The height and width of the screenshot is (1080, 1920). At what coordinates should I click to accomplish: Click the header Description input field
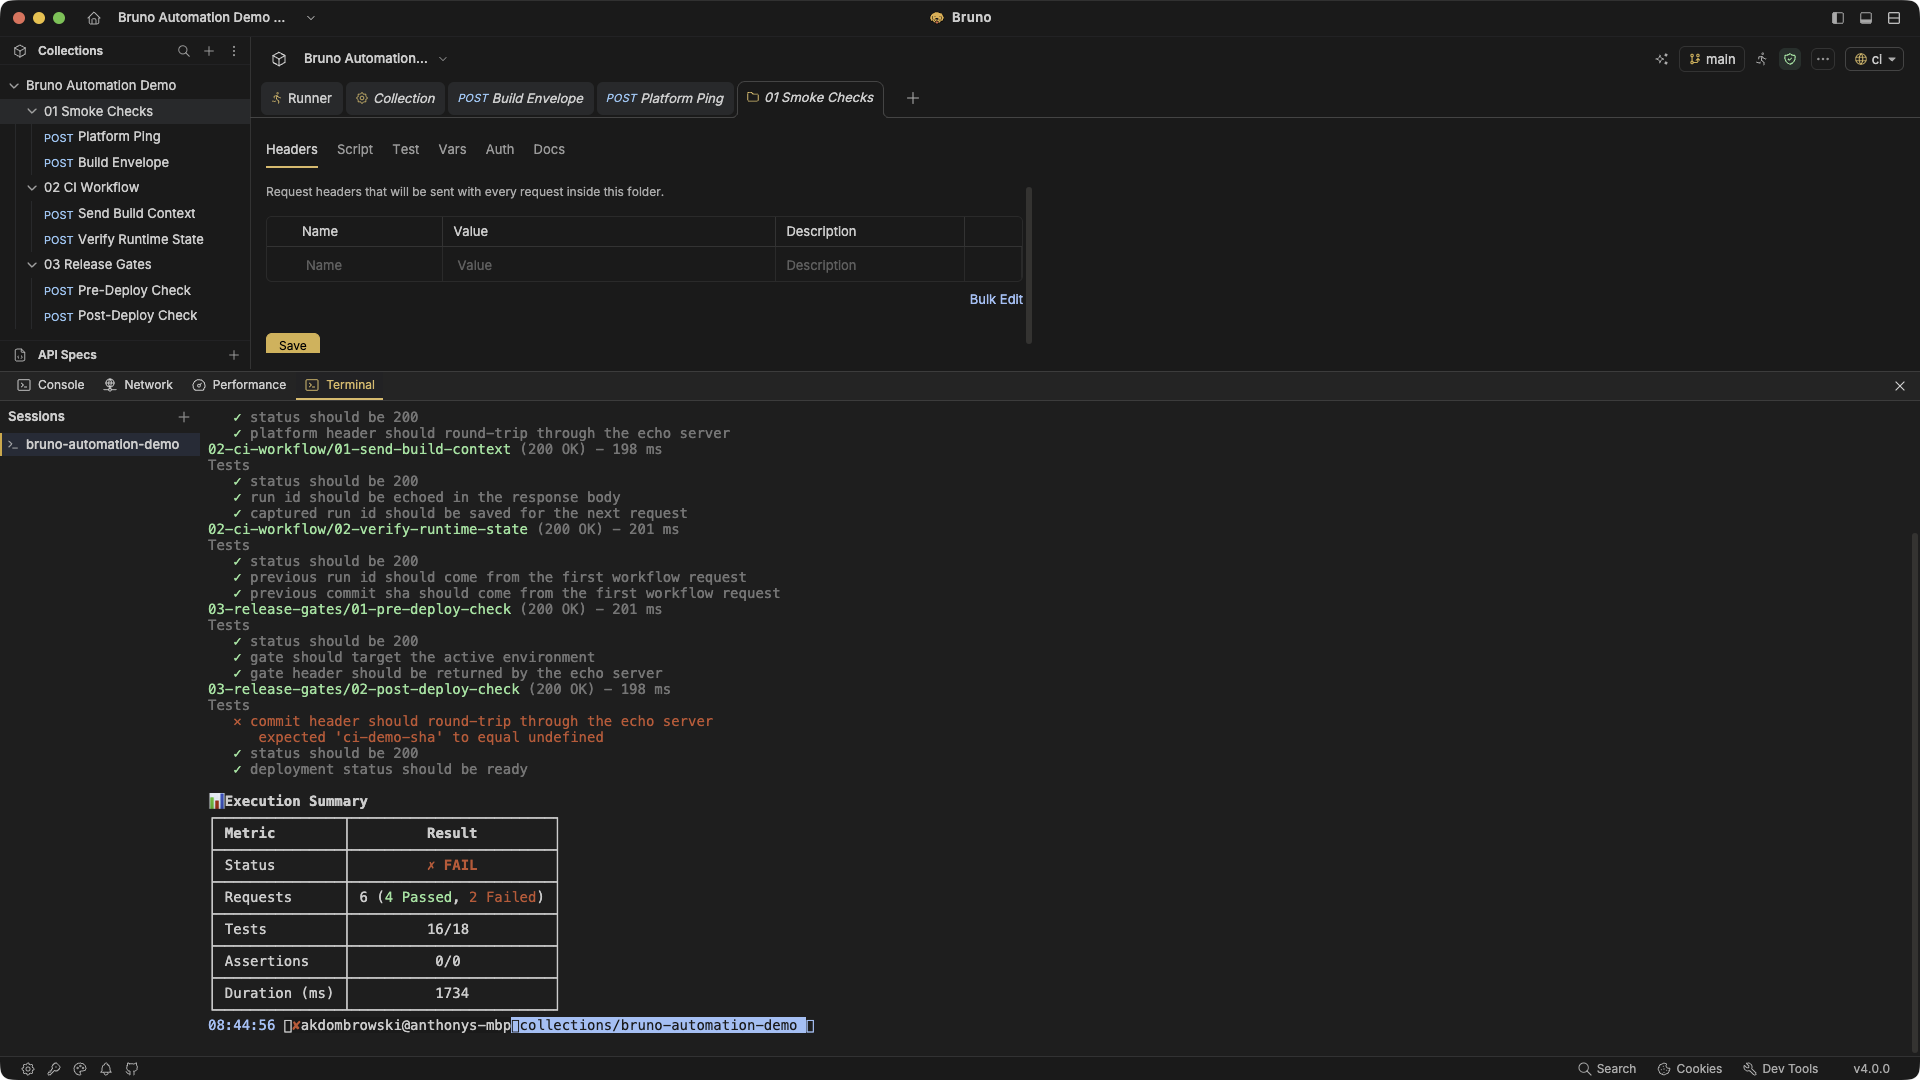[870, 266]
